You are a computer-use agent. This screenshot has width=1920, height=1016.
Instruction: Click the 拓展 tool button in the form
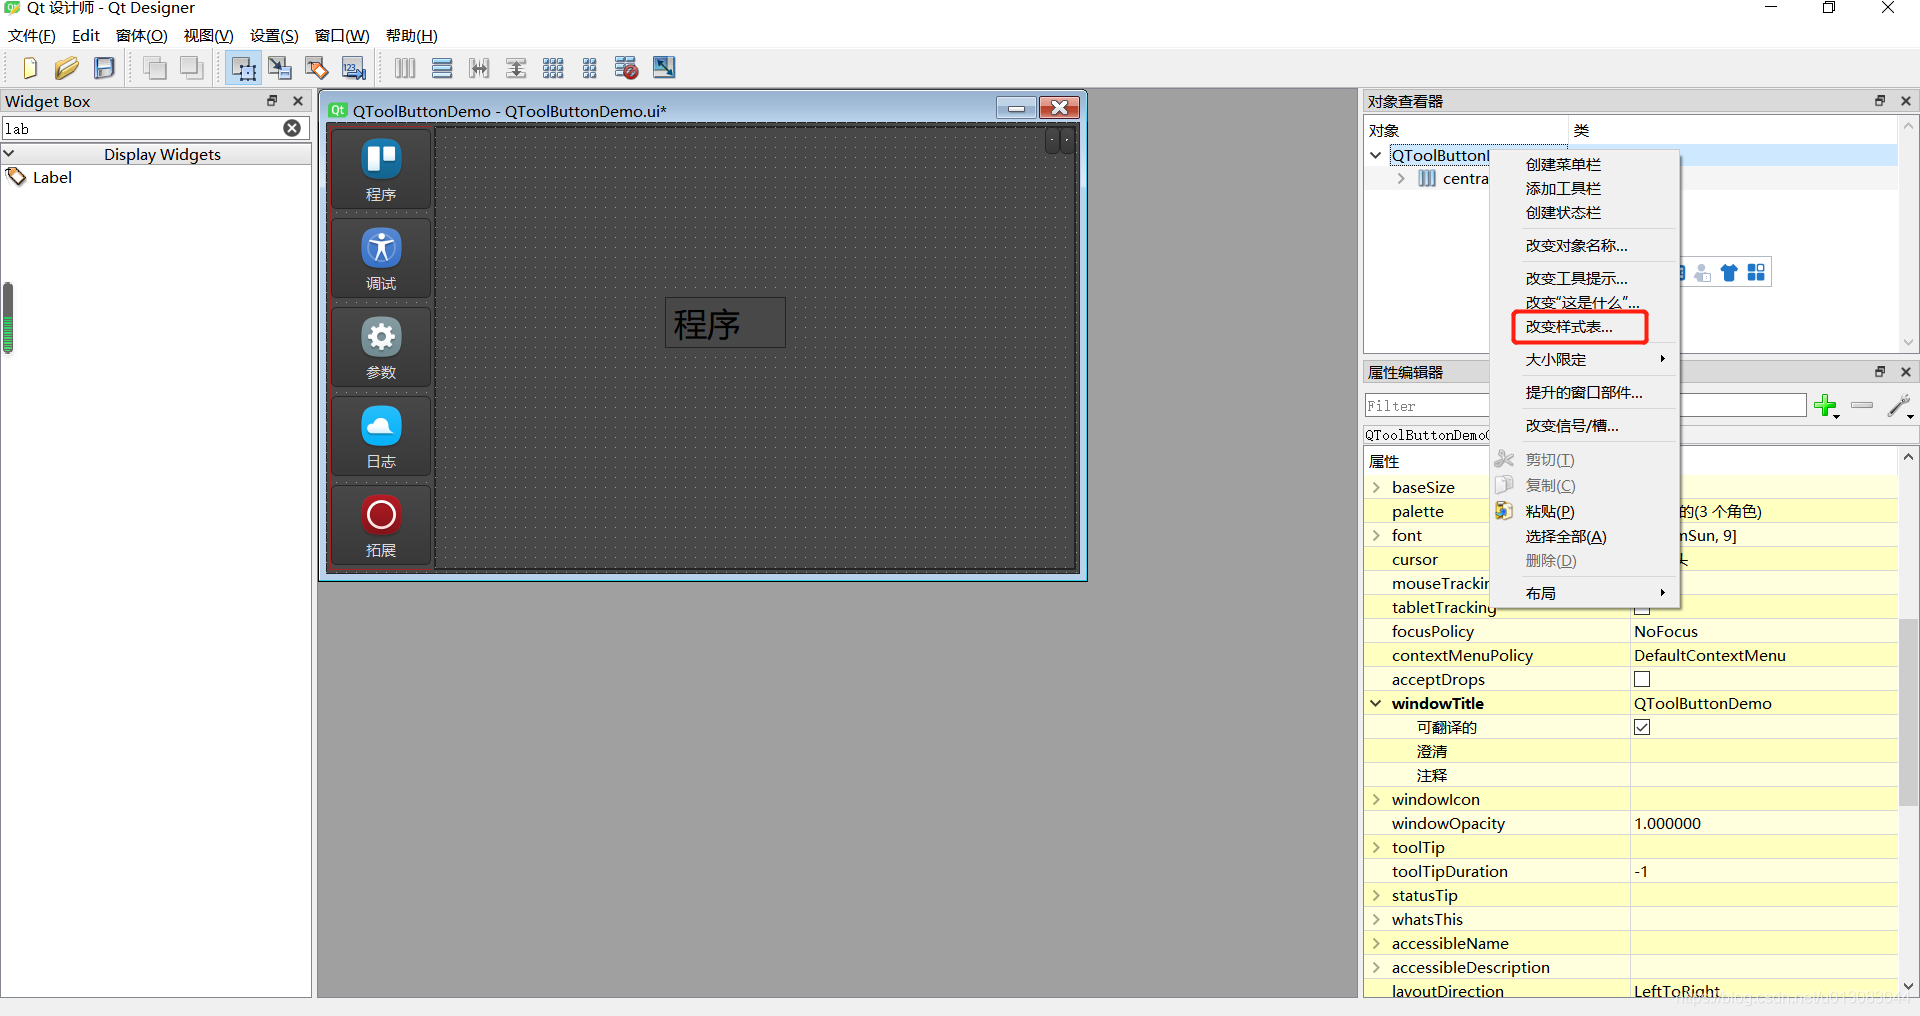[381, 524]
